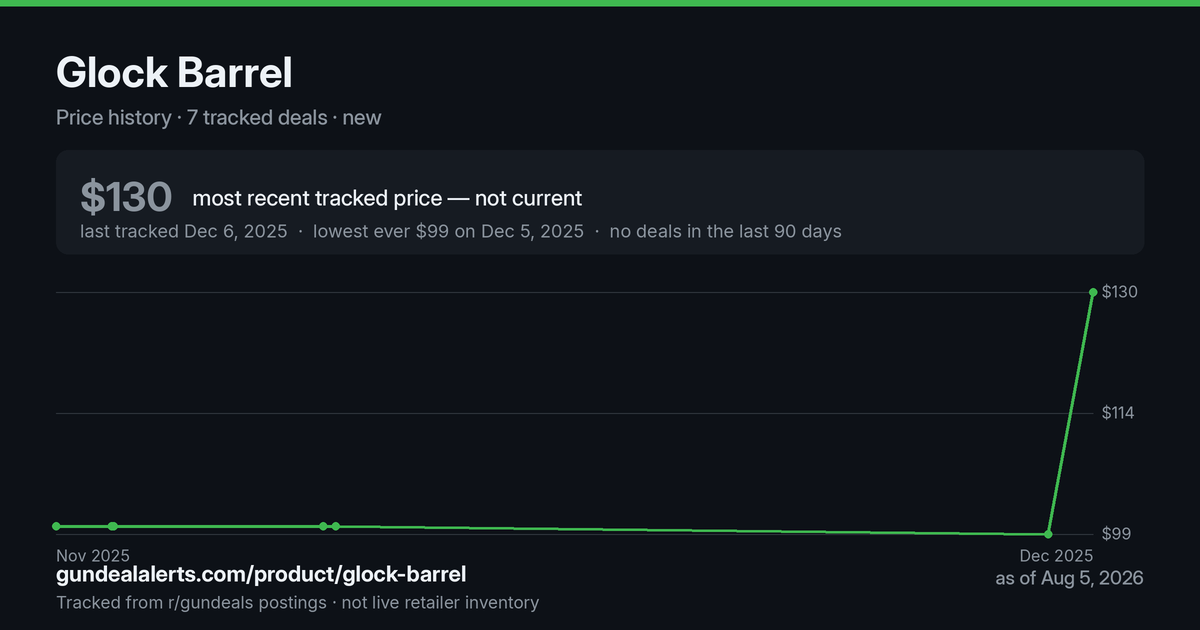1200x630 pixels.
Task: Click 'no deals in the last 90 days'
Action: click(725, 231)
